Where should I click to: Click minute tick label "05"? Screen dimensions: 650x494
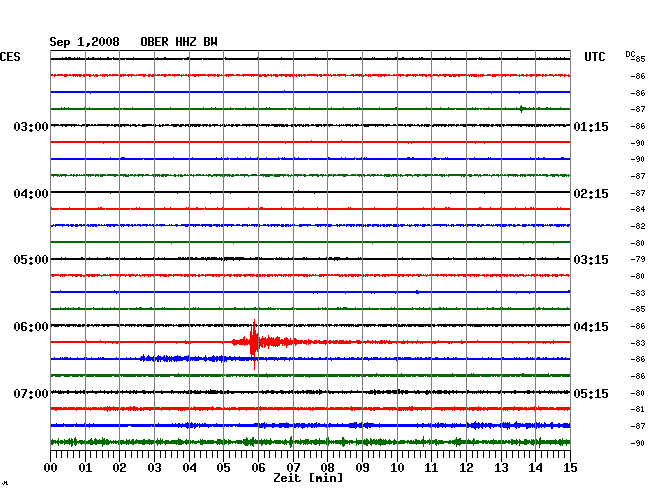pos(223,468)
